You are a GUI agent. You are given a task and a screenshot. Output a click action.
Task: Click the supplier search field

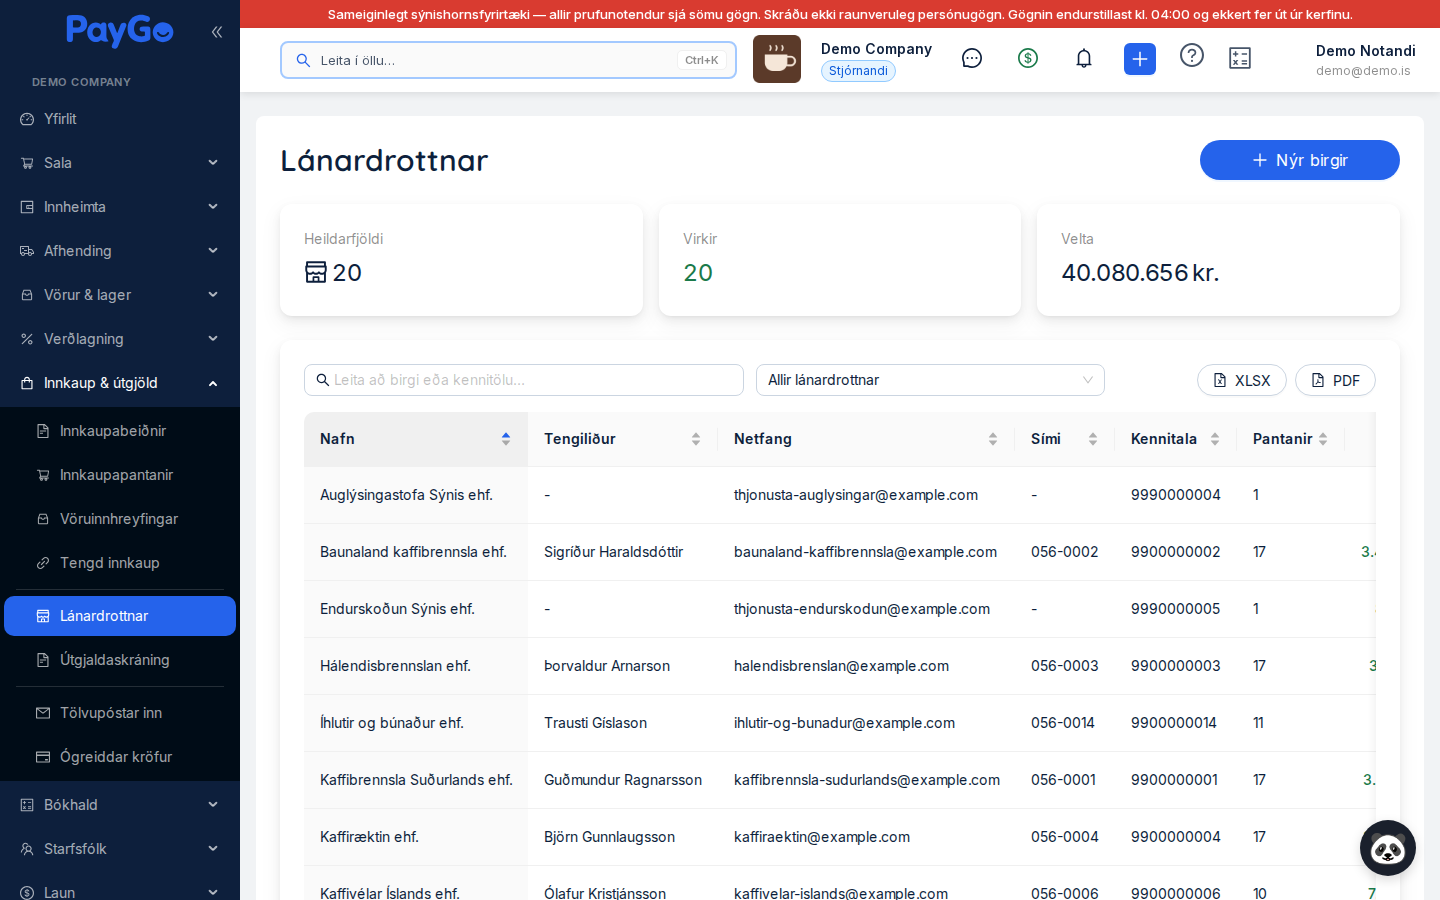coord(524,380)
